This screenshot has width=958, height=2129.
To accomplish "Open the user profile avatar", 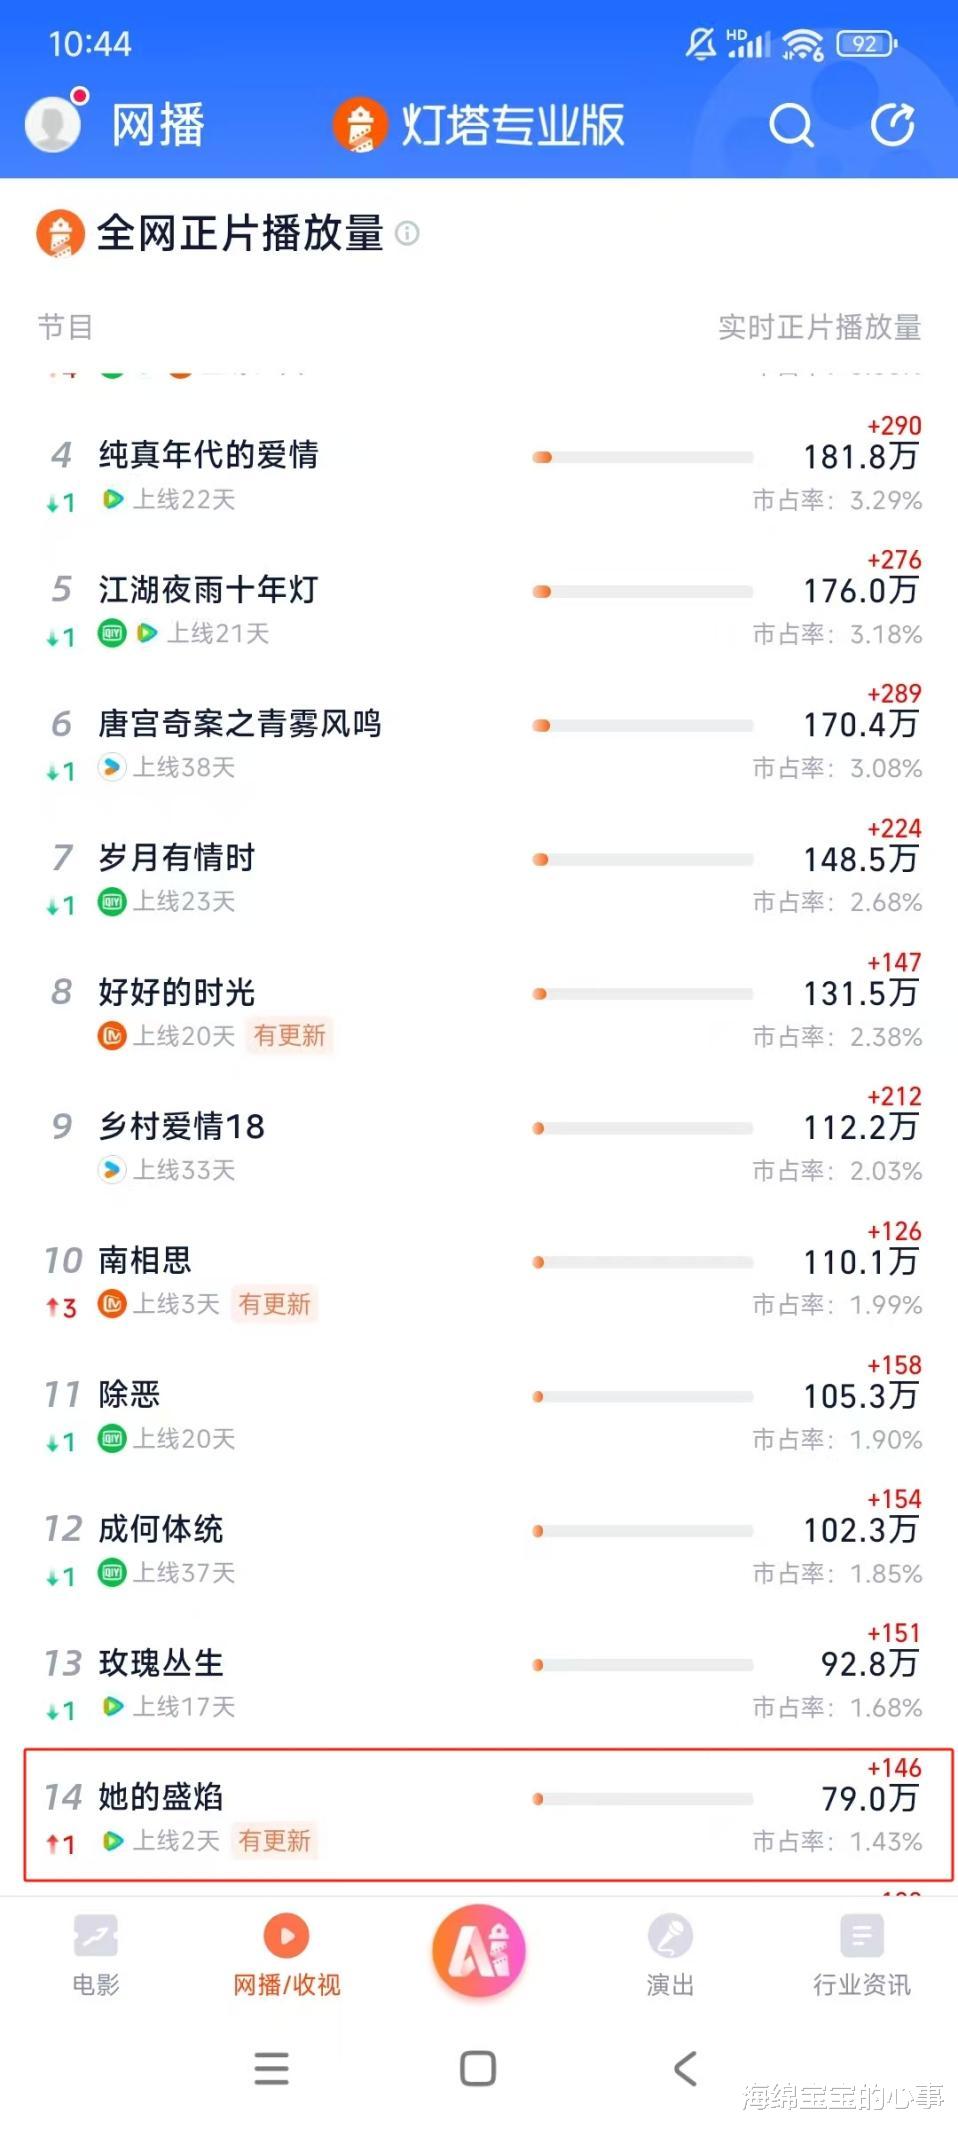I will (x=54, y=124).
